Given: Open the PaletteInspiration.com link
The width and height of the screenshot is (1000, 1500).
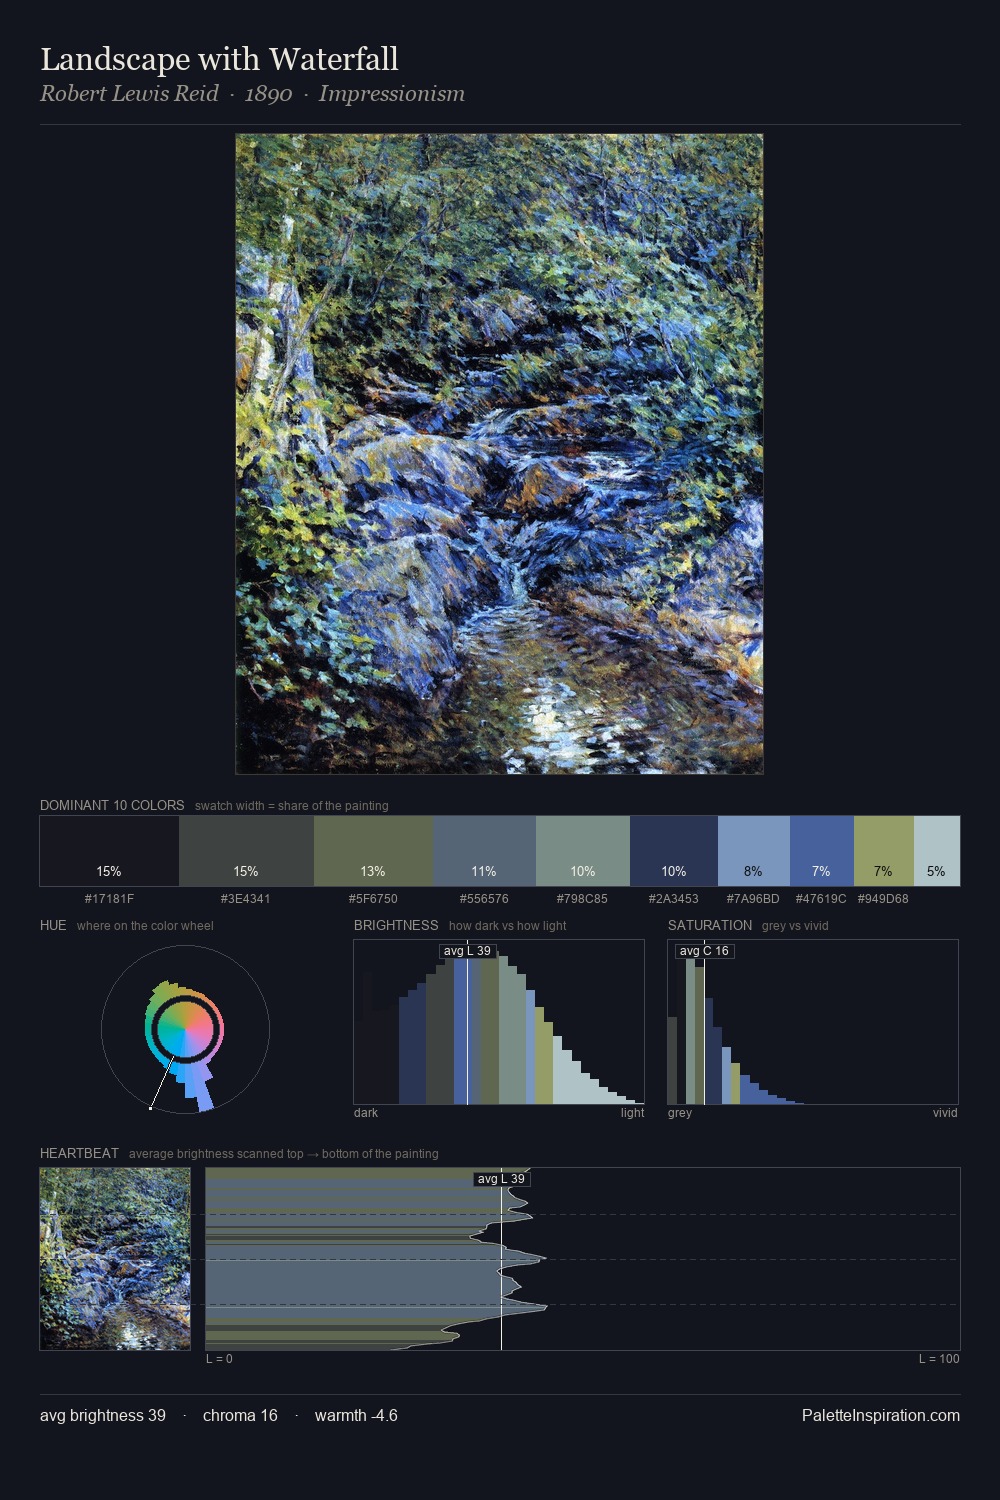Looking at the screenshot, I should [x=881, y=1415].
